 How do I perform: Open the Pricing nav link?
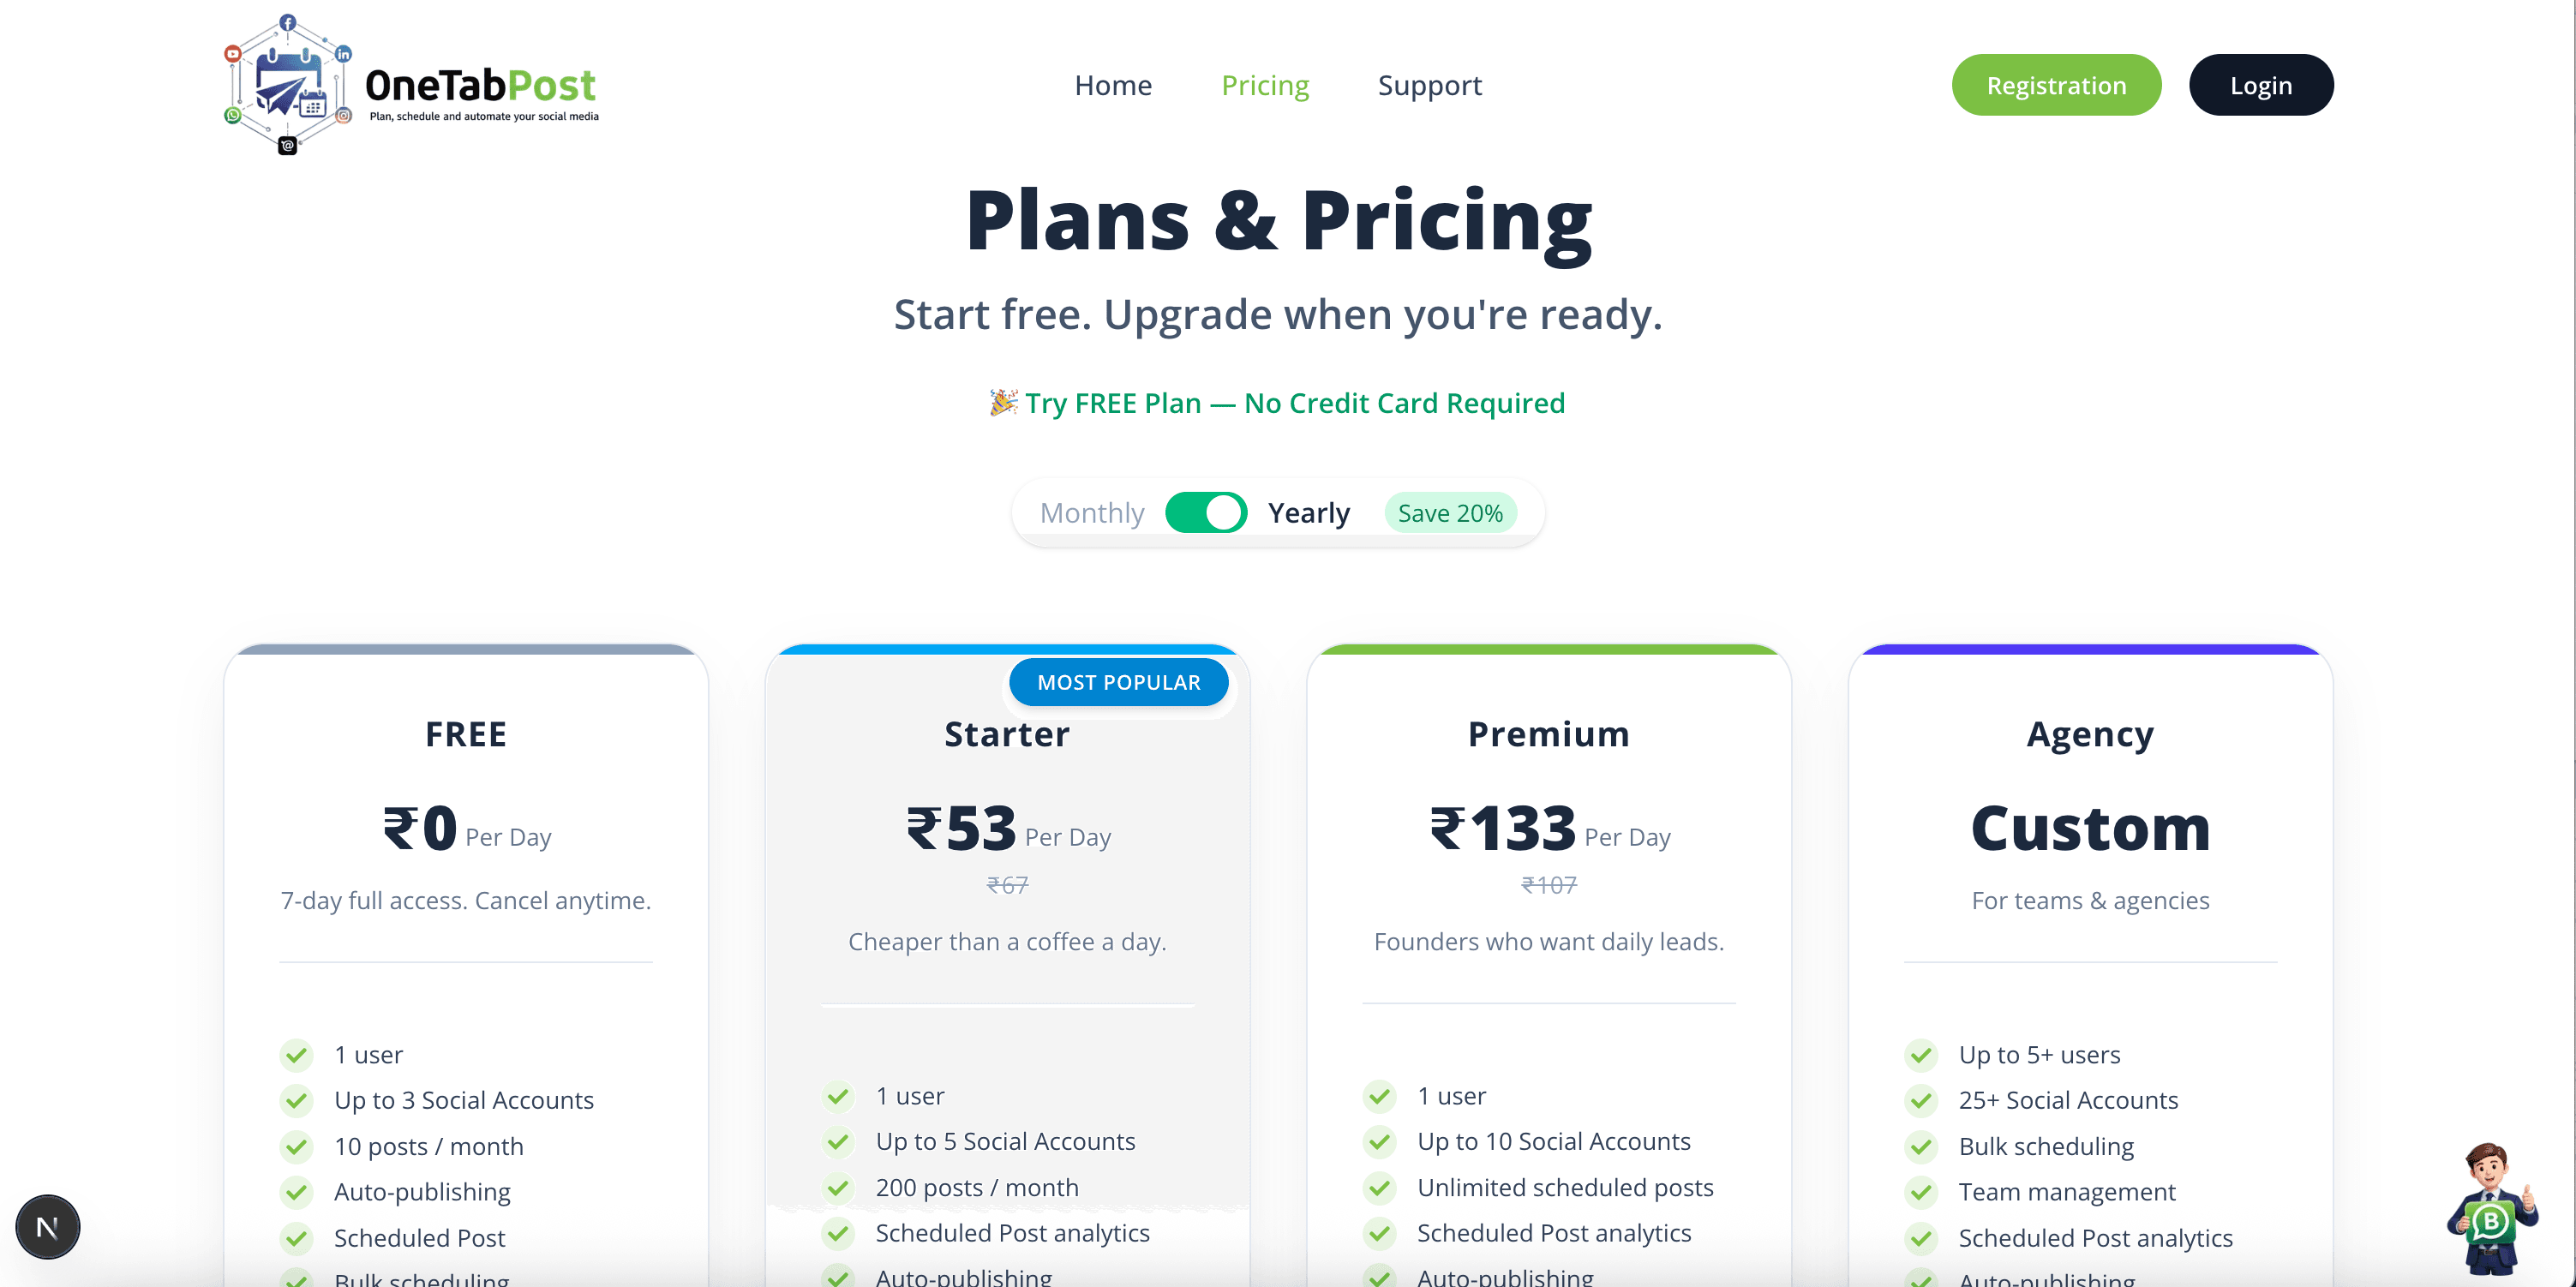click(x=1265, y=85)
